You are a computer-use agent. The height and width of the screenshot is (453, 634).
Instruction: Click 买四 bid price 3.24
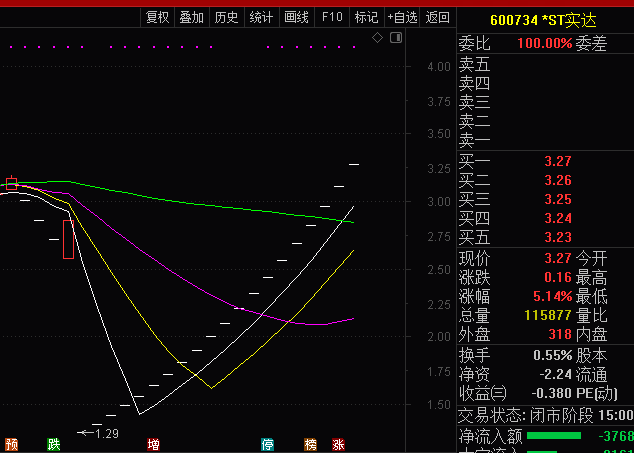(x=558, y=218)
